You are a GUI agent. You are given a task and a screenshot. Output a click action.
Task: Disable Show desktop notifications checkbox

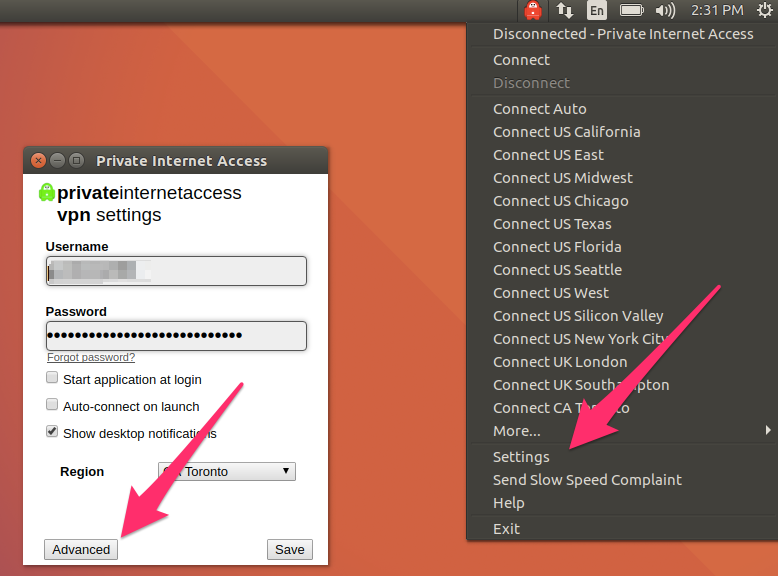point(52,431)
